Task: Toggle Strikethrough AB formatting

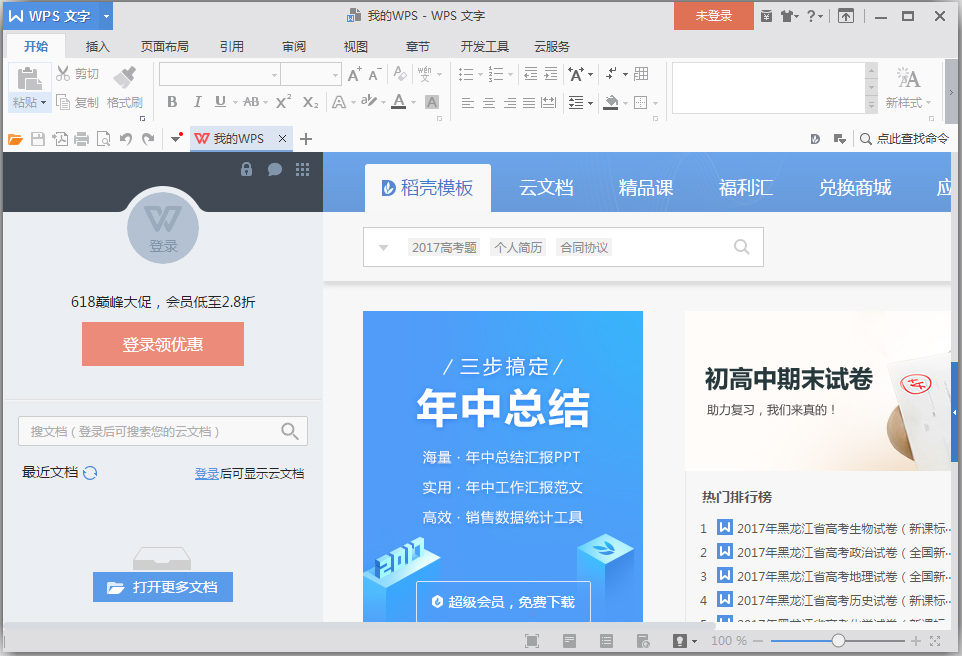Action: 251,102
